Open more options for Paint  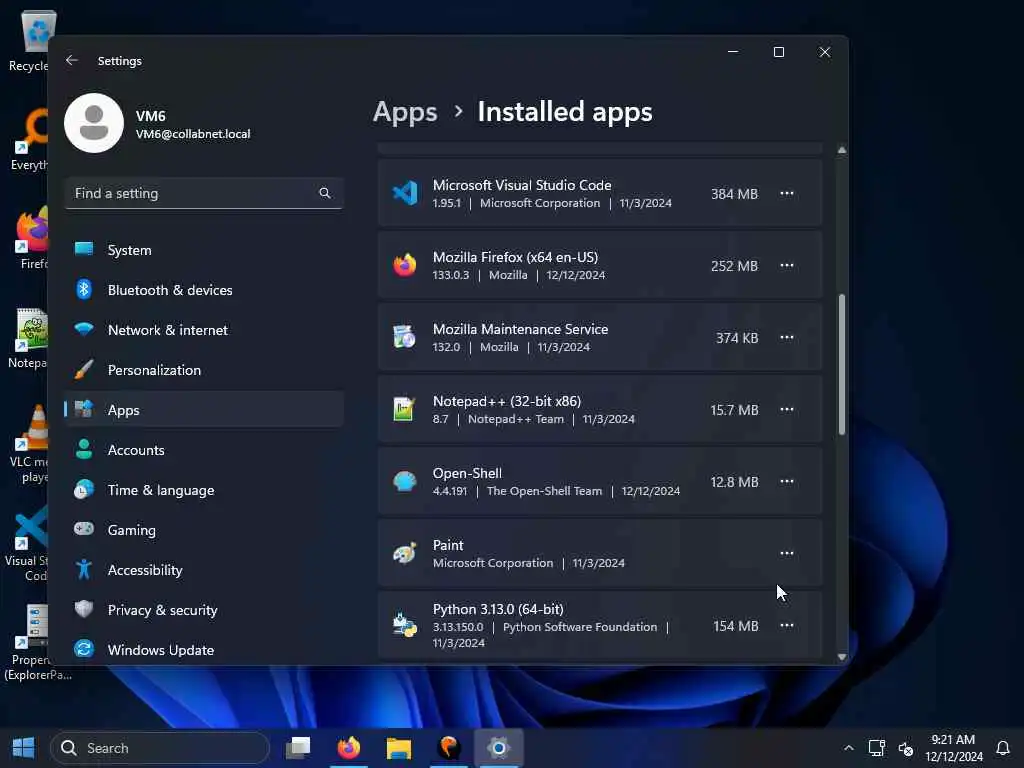tap(786, 553)
